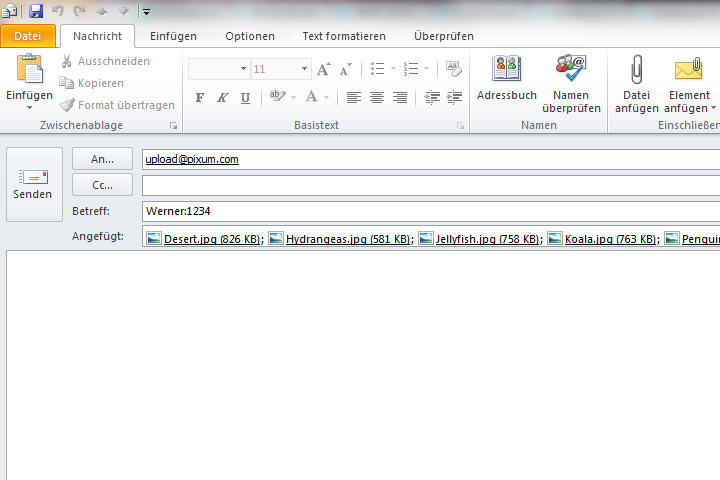Open Zwischenablage dialog launcher
Image resolution: width=720 pixels, height=480 pixels.
[x=173, y=125]
